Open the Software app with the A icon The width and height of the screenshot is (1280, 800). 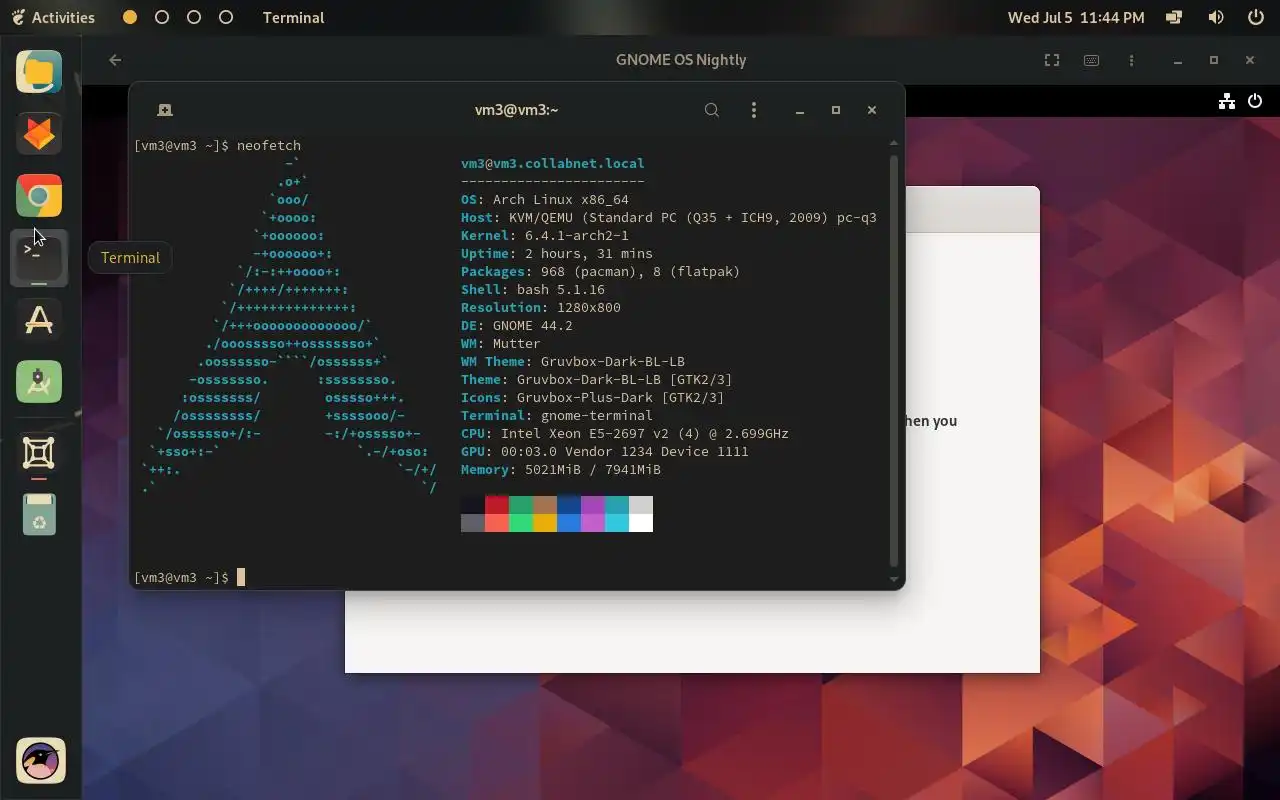[39, 320]
